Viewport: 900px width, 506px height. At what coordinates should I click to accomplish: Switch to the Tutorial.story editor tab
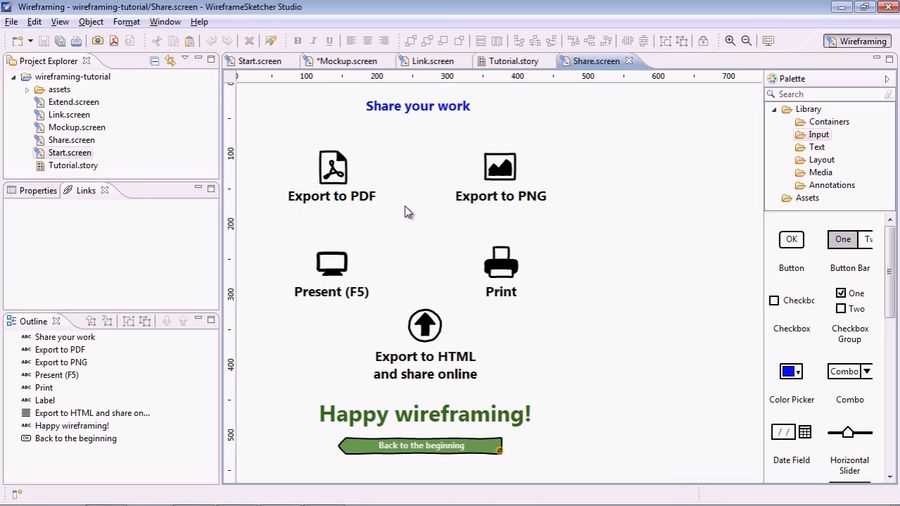coord(508,61)
